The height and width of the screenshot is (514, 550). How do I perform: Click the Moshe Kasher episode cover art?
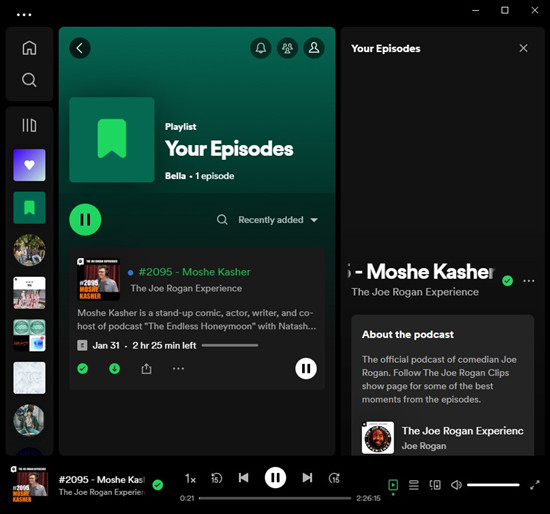(x=99, y=279)
